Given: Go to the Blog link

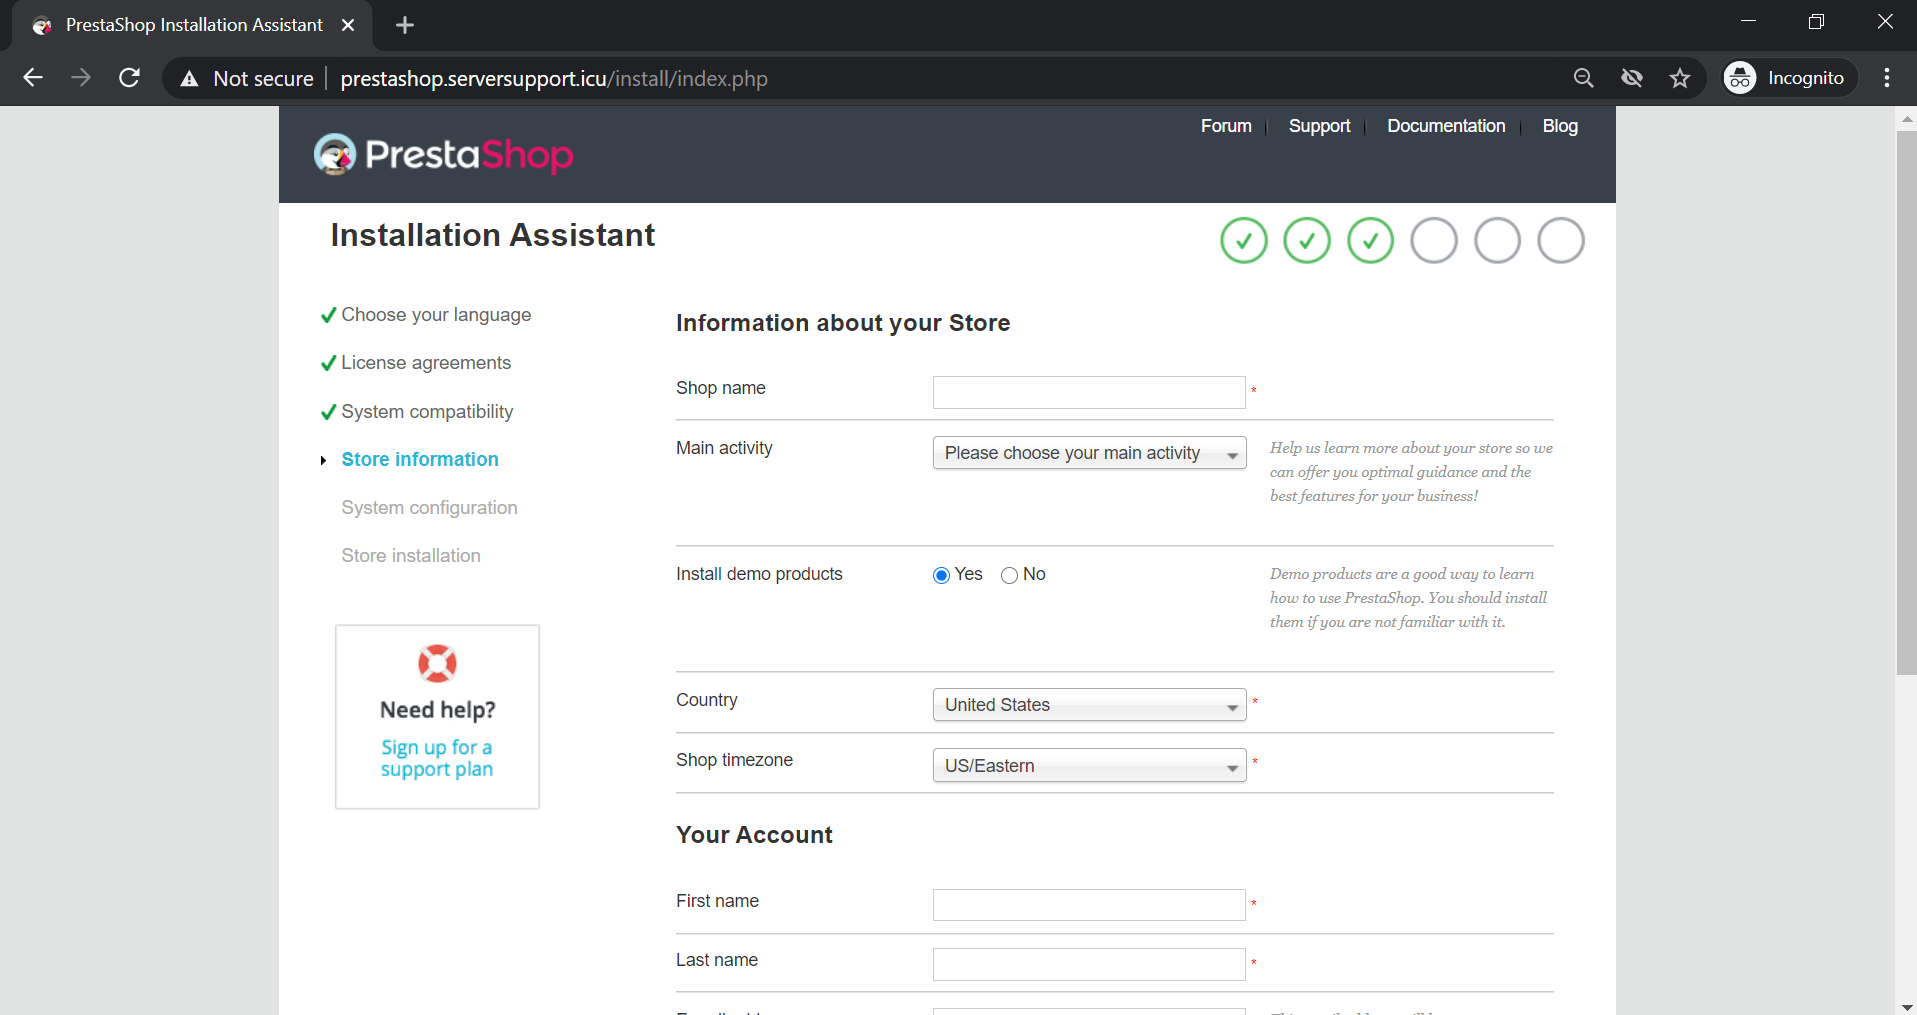Looking at the screenshot, I should [1559, 126].
